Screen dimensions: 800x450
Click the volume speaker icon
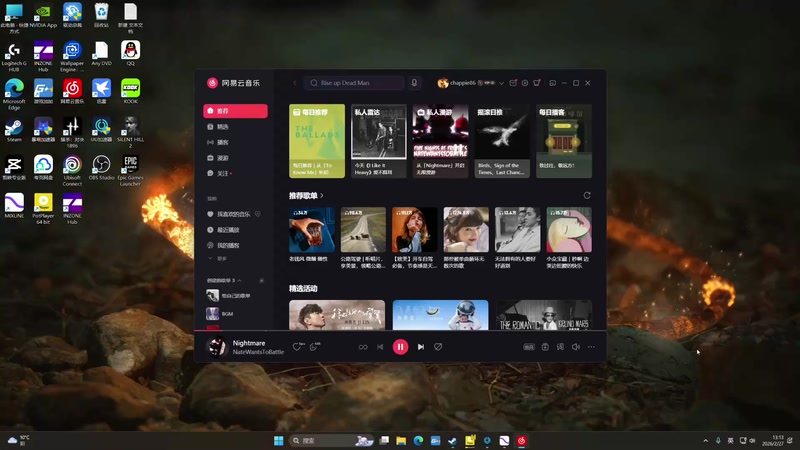pos(576,347)
